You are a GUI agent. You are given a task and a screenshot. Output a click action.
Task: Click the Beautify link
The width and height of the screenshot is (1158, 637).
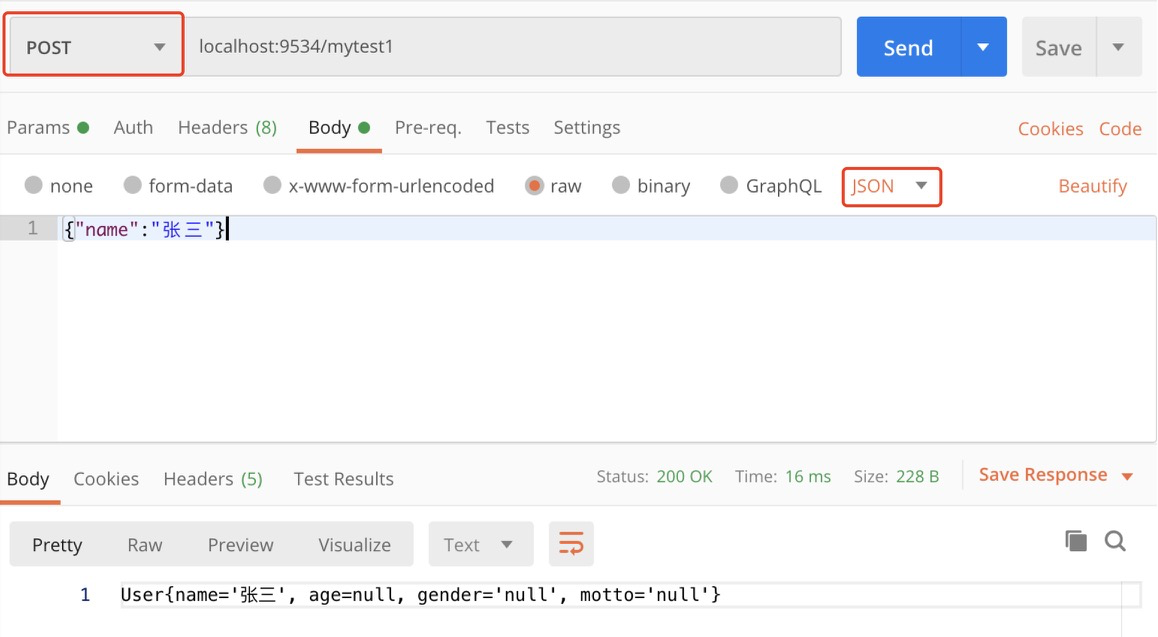1092,186
